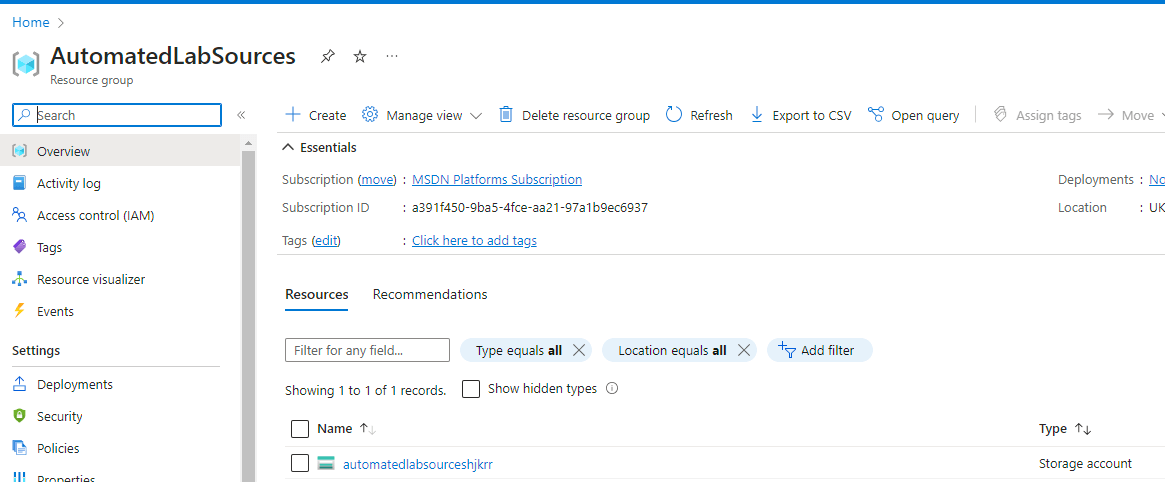Click the Delete resource group trash icon
The image size is (1165, 482).
506,115
